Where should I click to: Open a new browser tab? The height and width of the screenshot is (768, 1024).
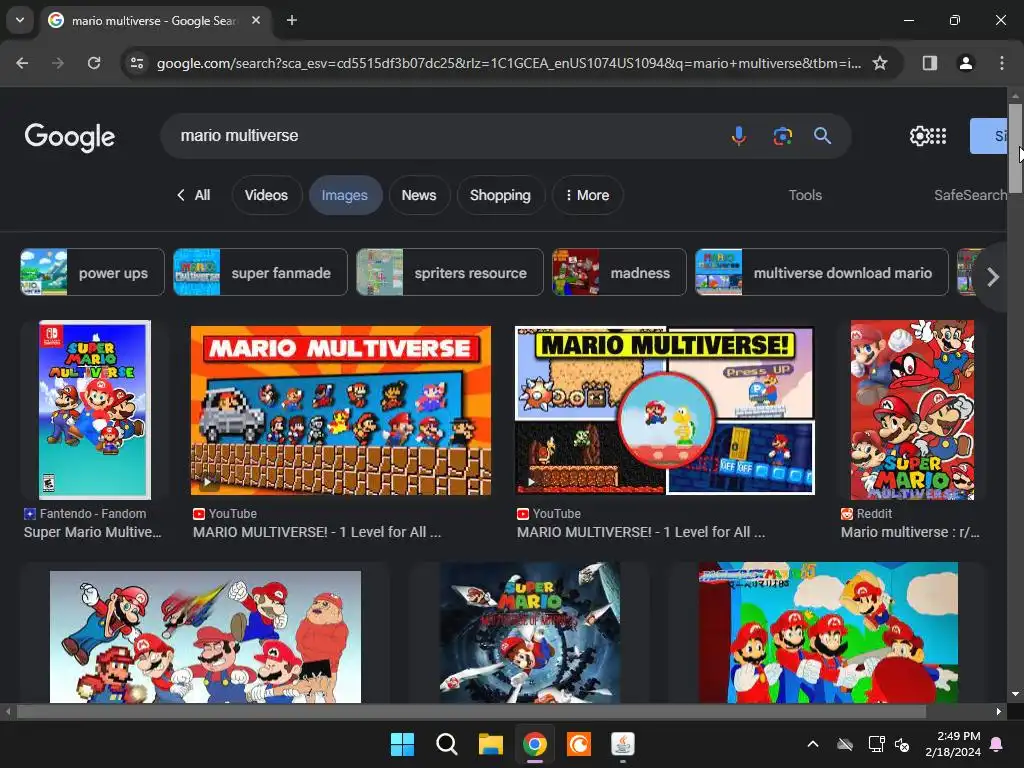[x=292, y=20]
